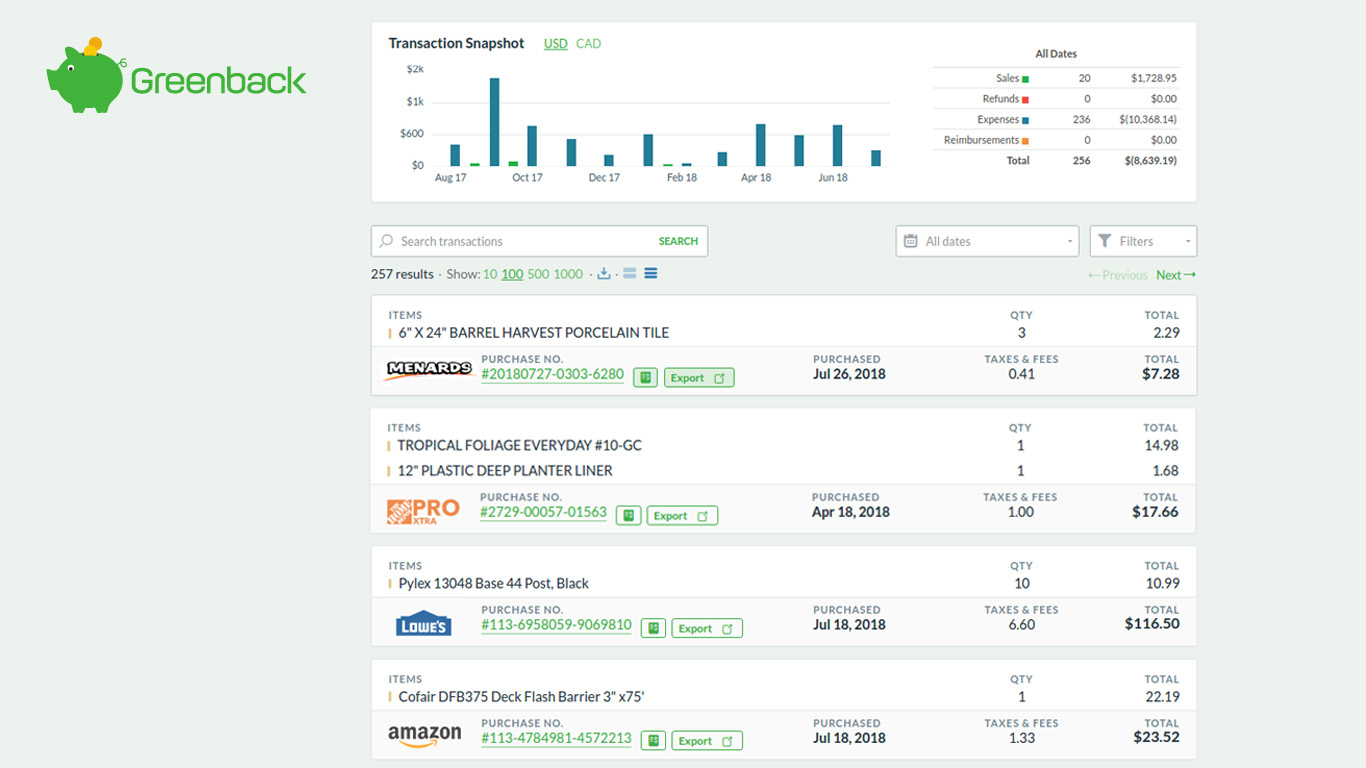Viewport: 1366px width, 768px height.
Task: Click the Lowe's store logo
Action: [x=423, y=622]
